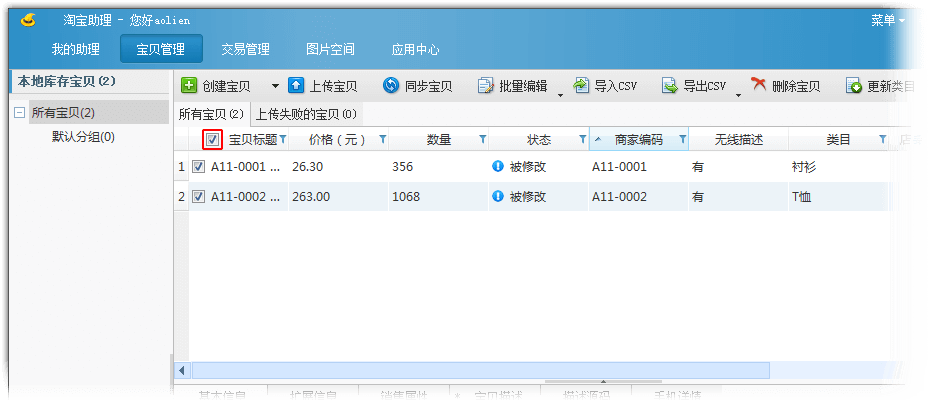
Task: Click the blue info icon in row A11-0002
Action: 497,196
